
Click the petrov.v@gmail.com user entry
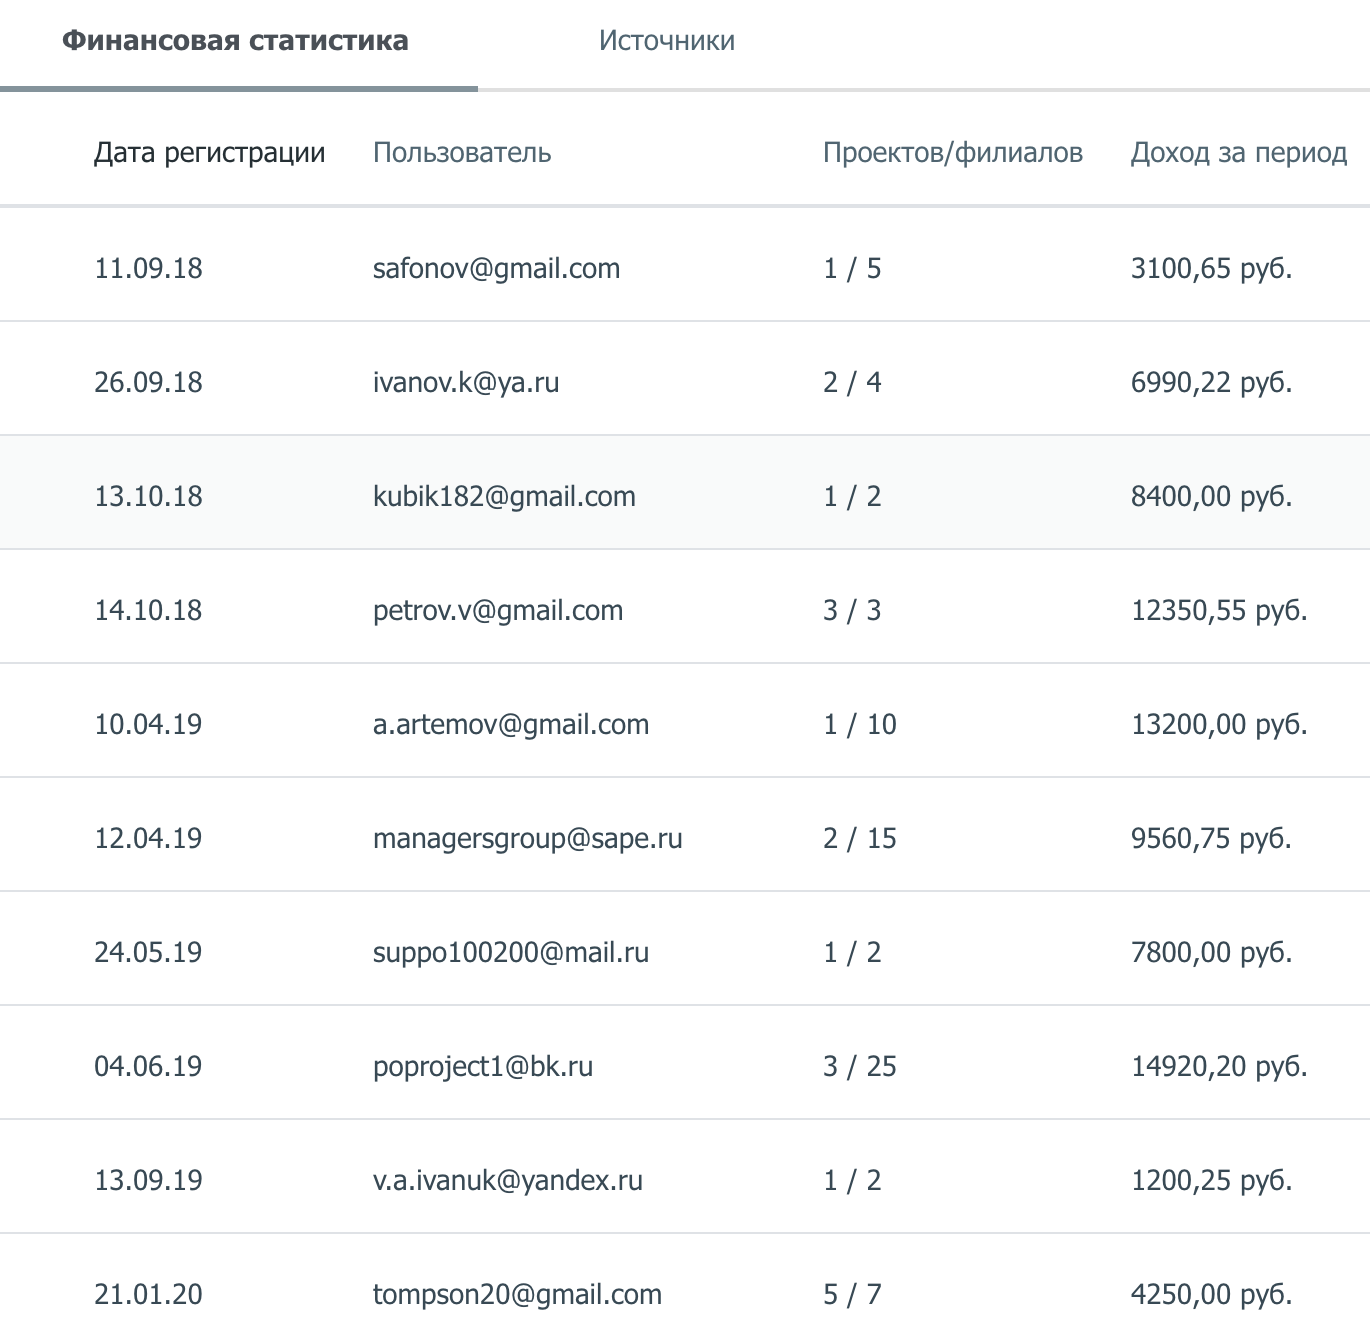497,611
